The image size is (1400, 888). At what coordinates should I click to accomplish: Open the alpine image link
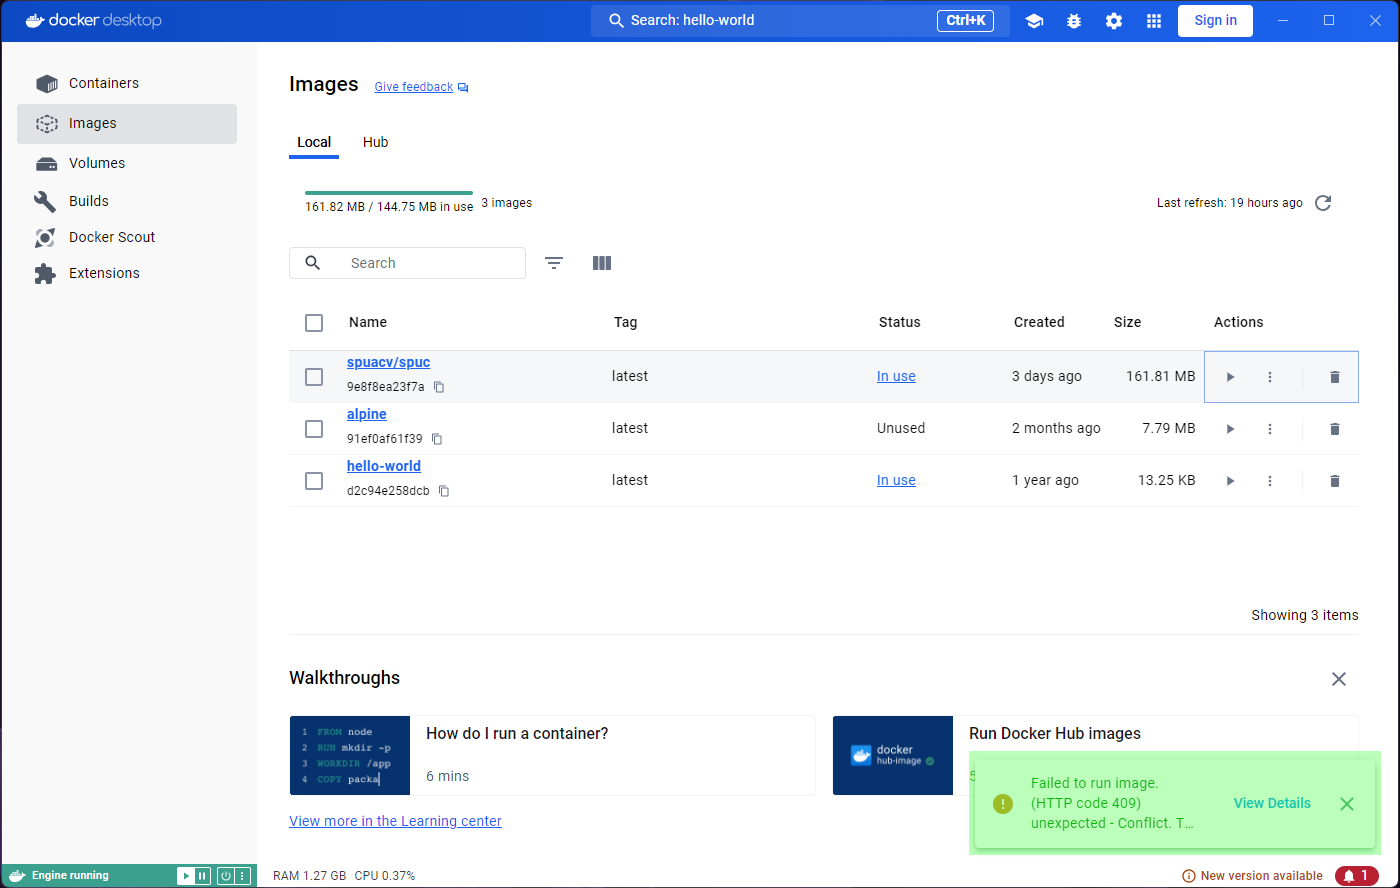coord(367,414)
